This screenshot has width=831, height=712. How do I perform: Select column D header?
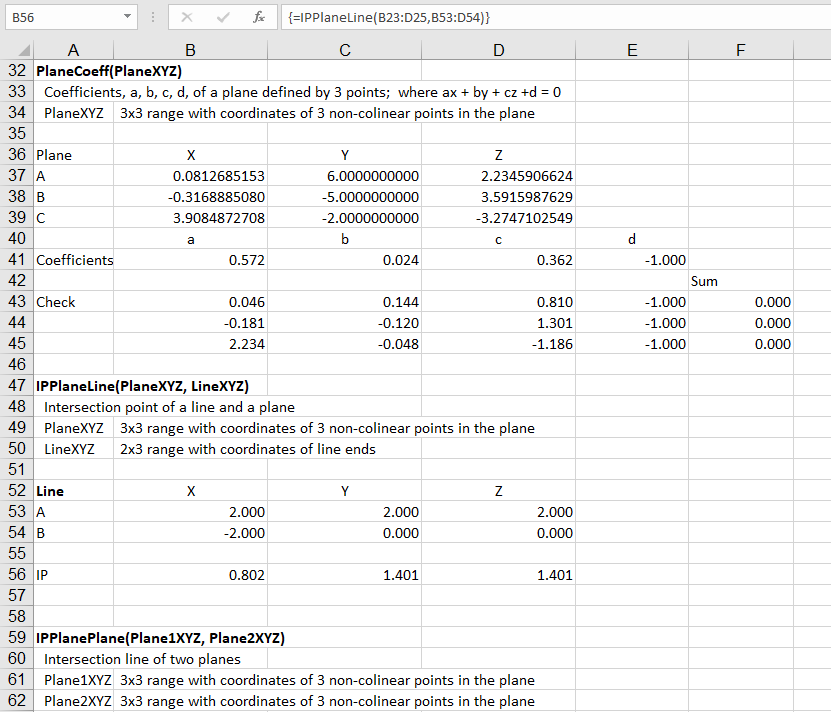coord(498,51)
